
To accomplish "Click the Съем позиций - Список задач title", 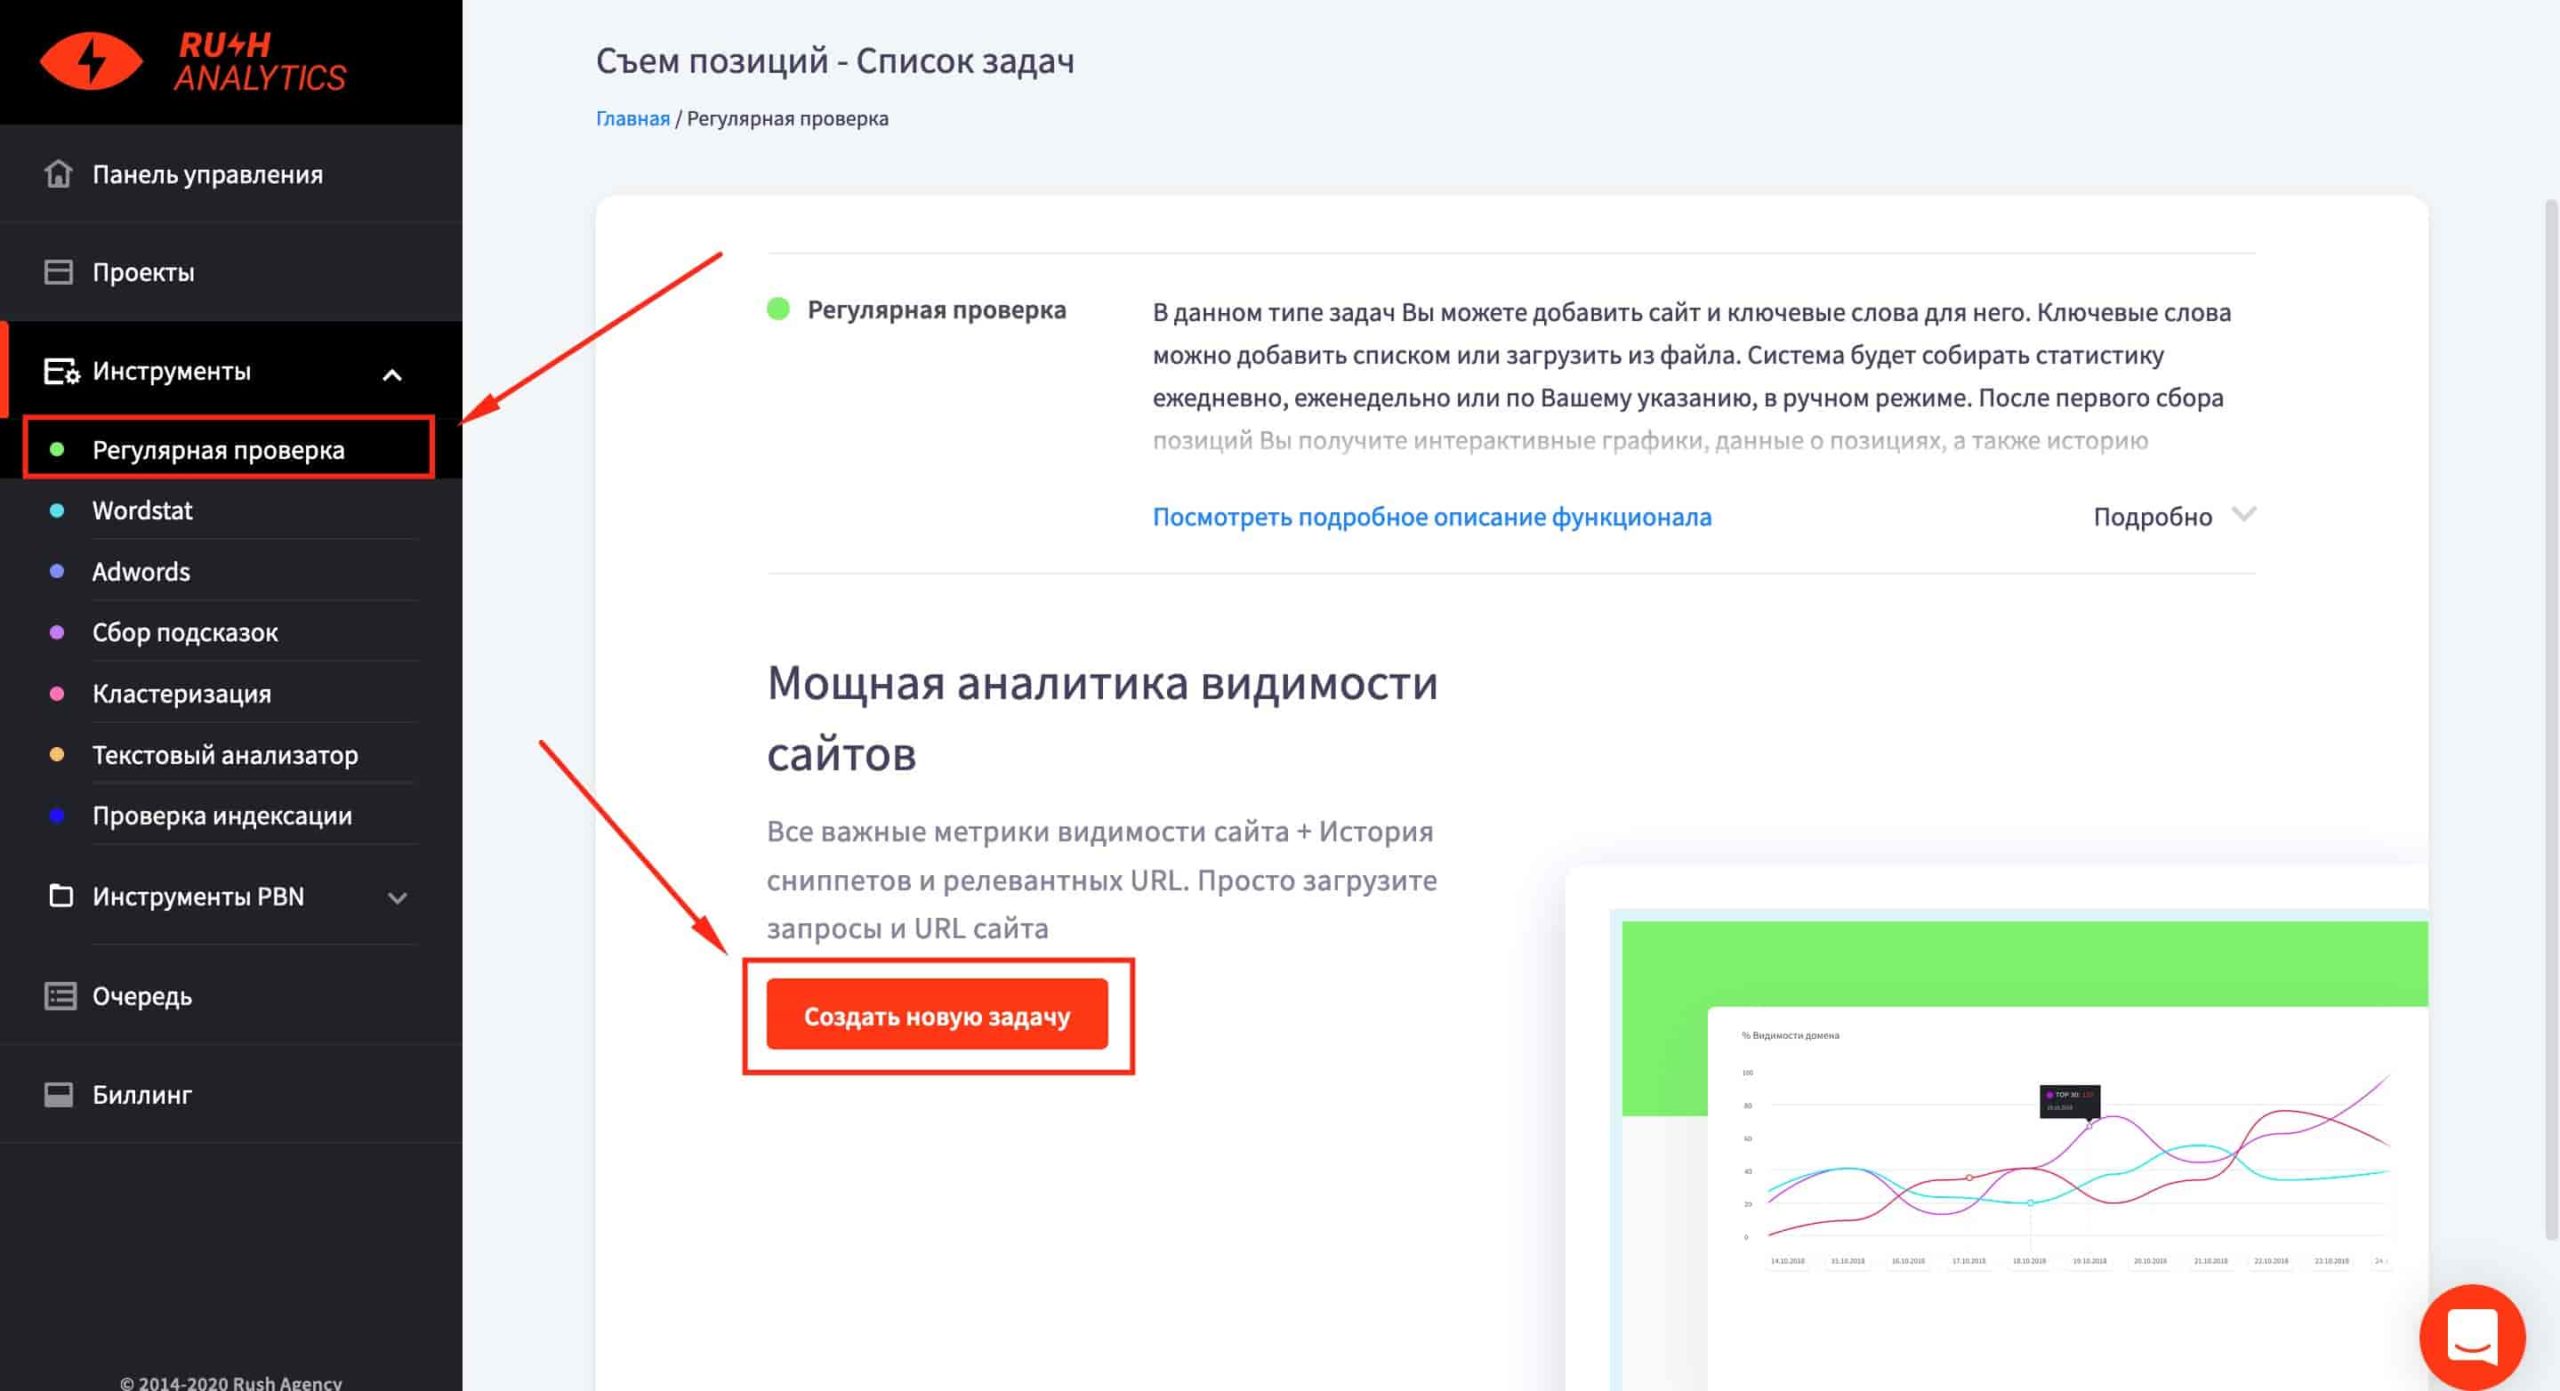I will click(835, 61).
